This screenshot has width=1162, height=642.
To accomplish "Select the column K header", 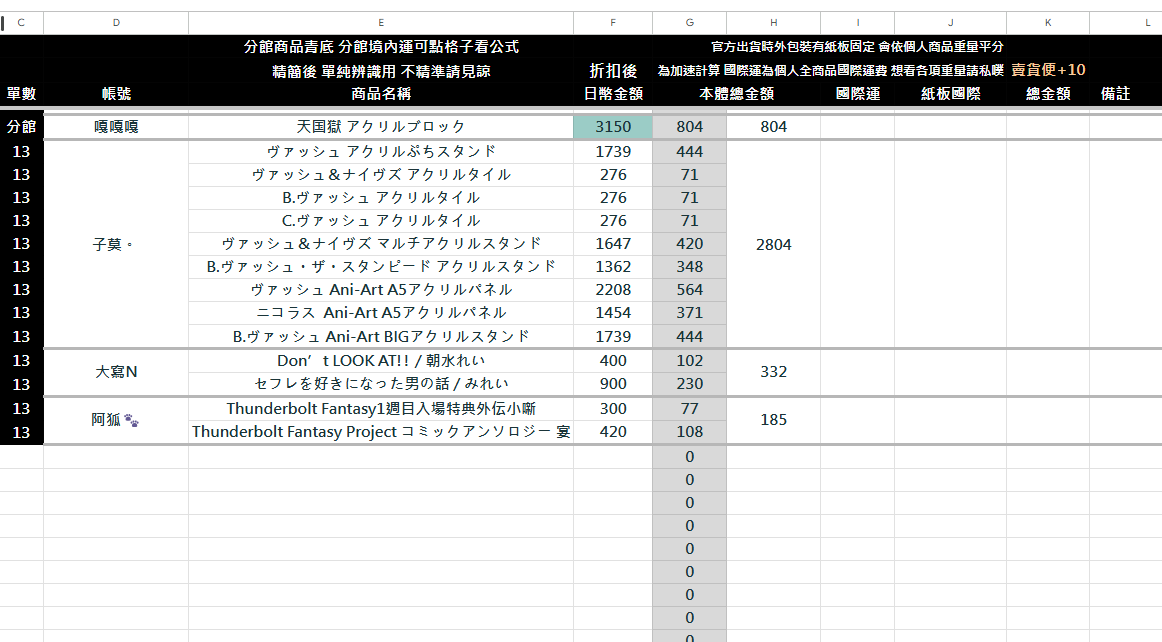I will coord(1048,23).
